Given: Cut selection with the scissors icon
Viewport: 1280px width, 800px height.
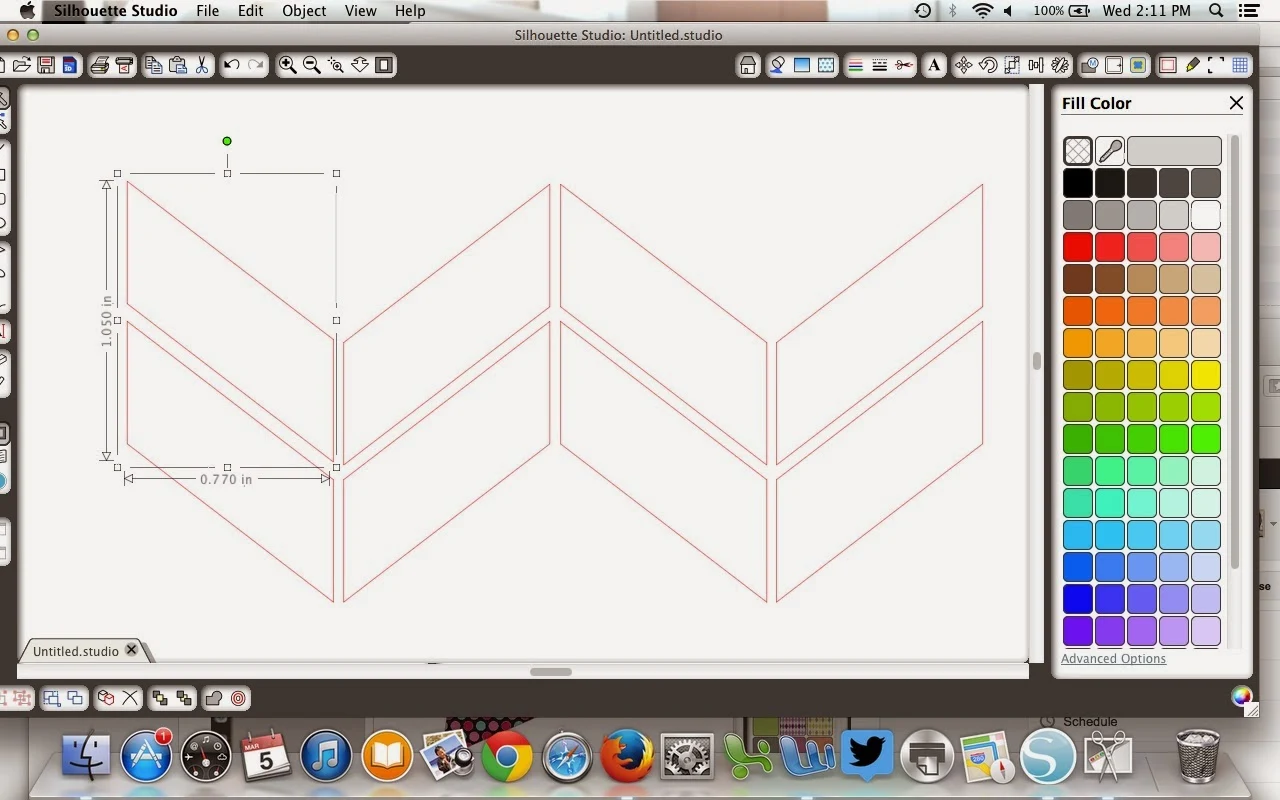Looking at the screenshot, I should [x=202, y=65].
